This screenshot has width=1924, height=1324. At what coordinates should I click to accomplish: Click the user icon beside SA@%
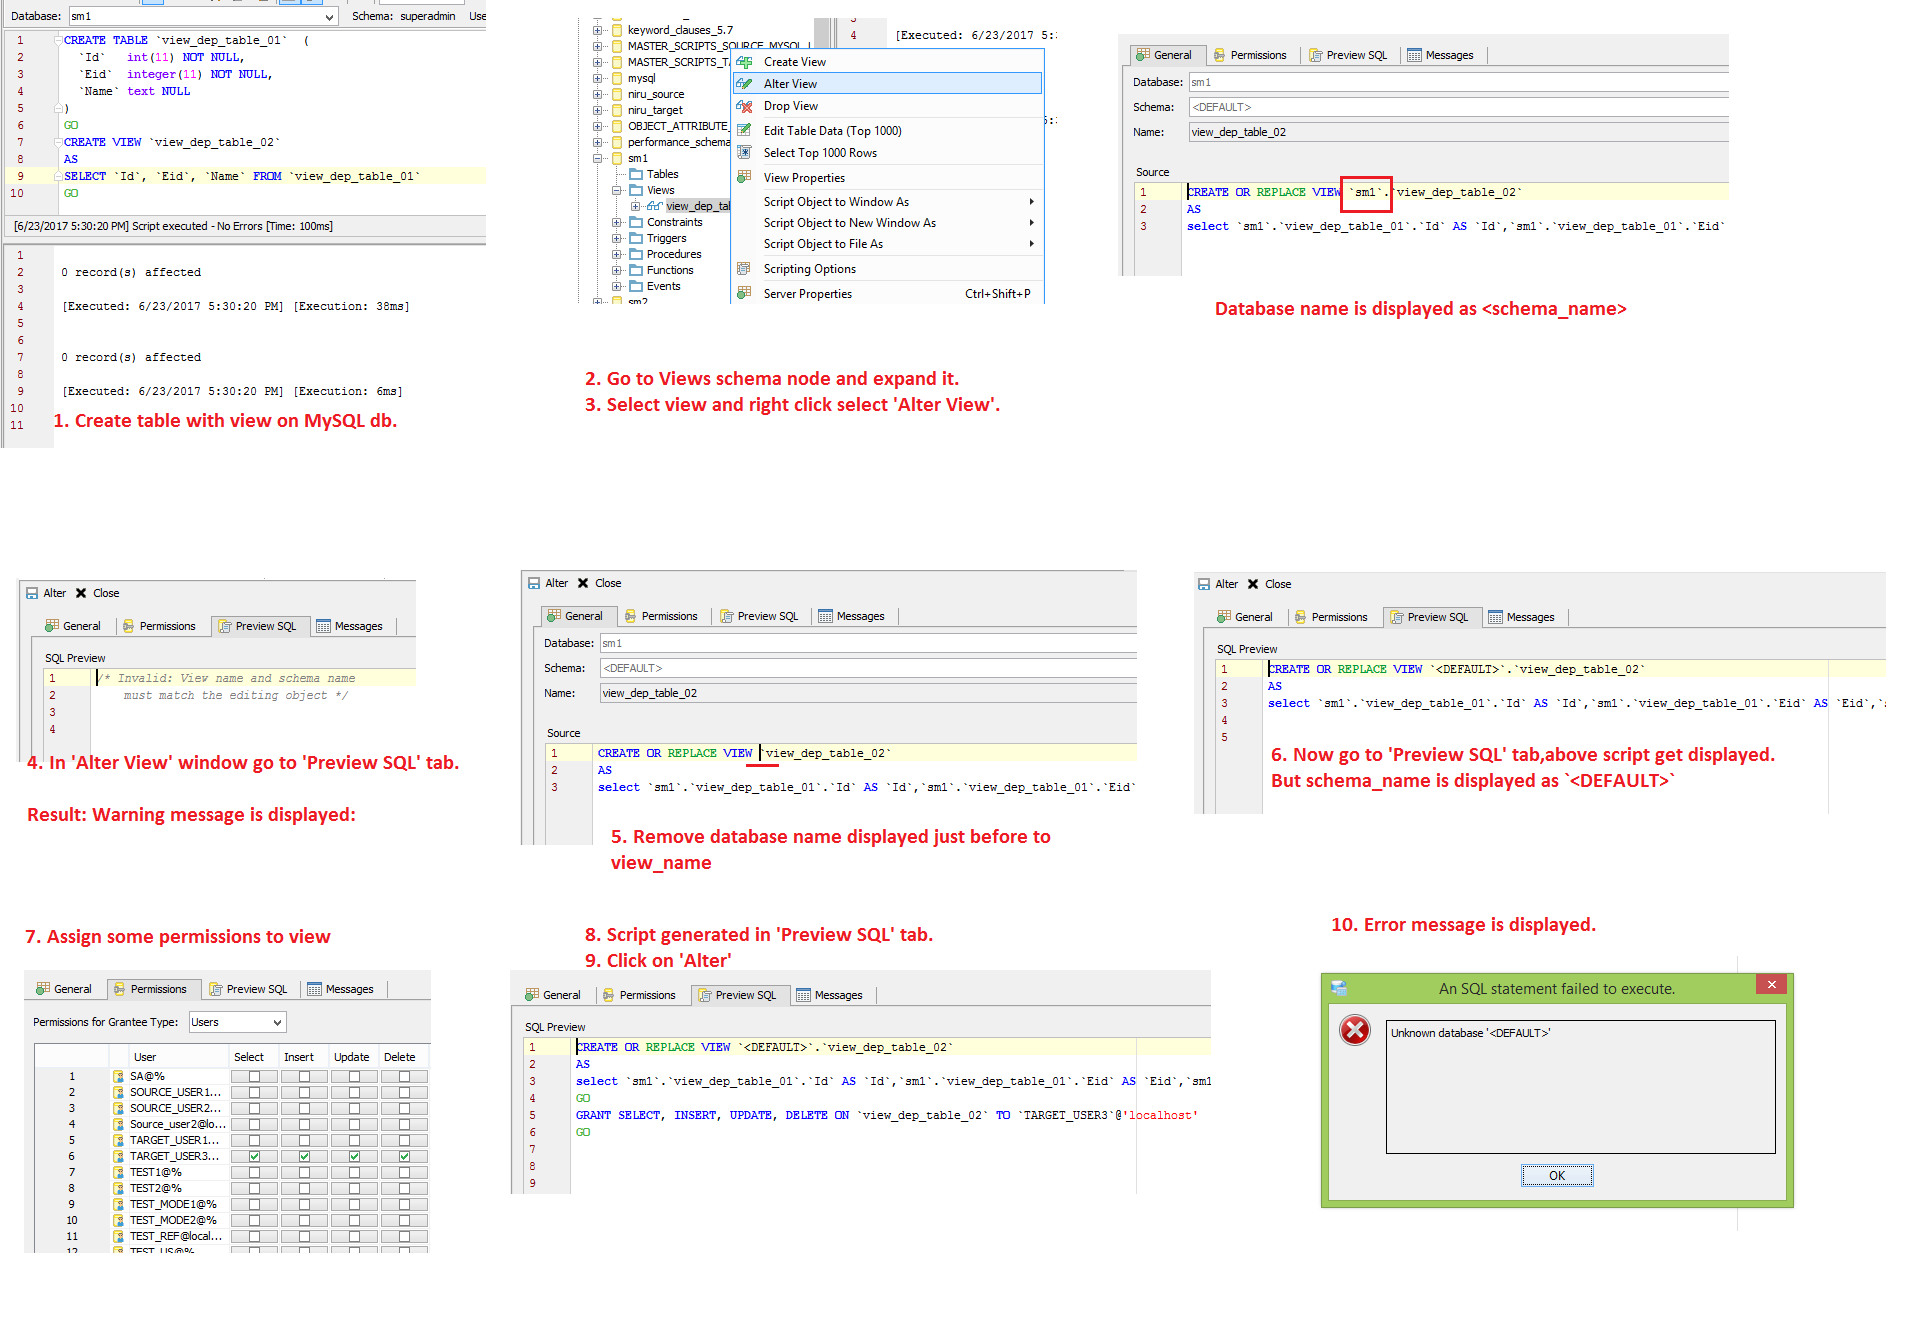tap(119, 1076)
